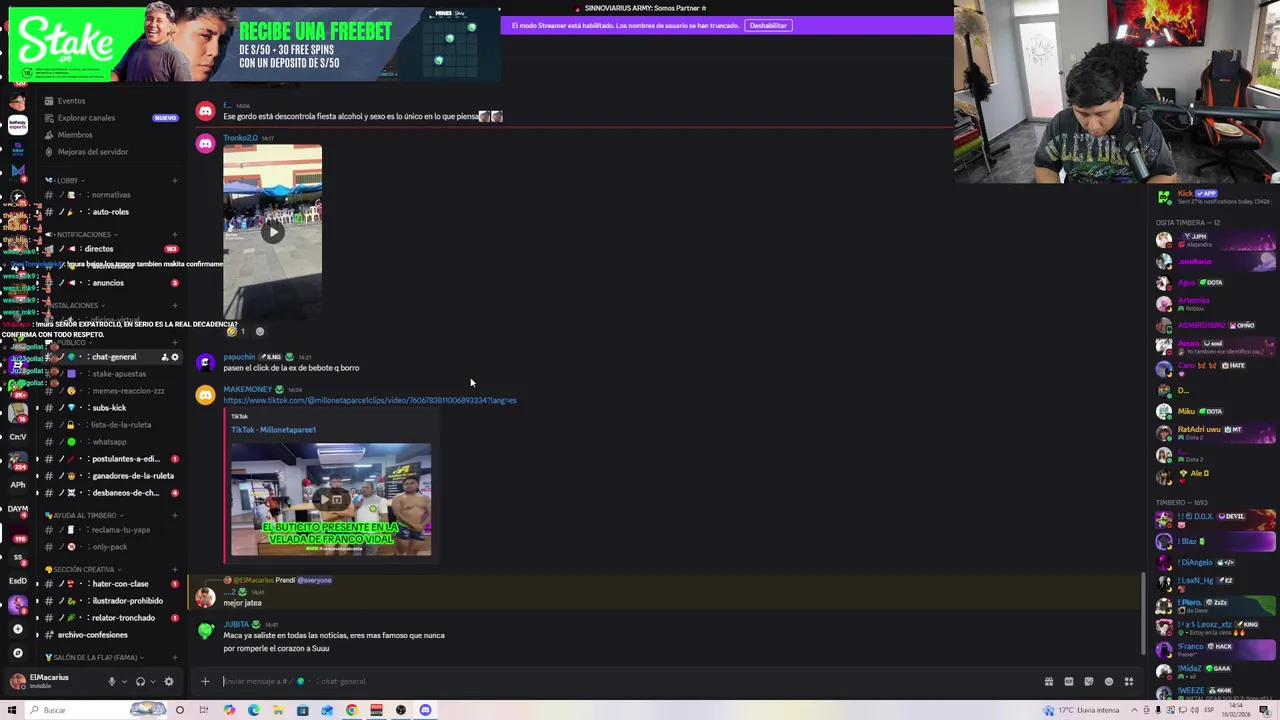Open microphone input options arrow
Viewport: 1280px width, 720px height.
pyautogui.click(x=124, y=682)
